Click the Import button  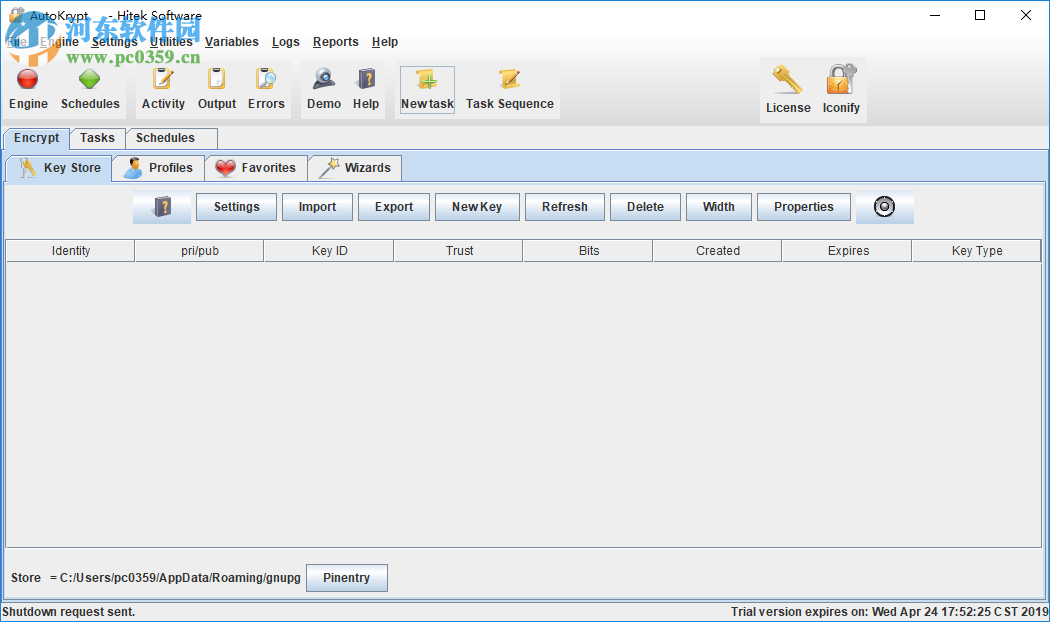317,207
